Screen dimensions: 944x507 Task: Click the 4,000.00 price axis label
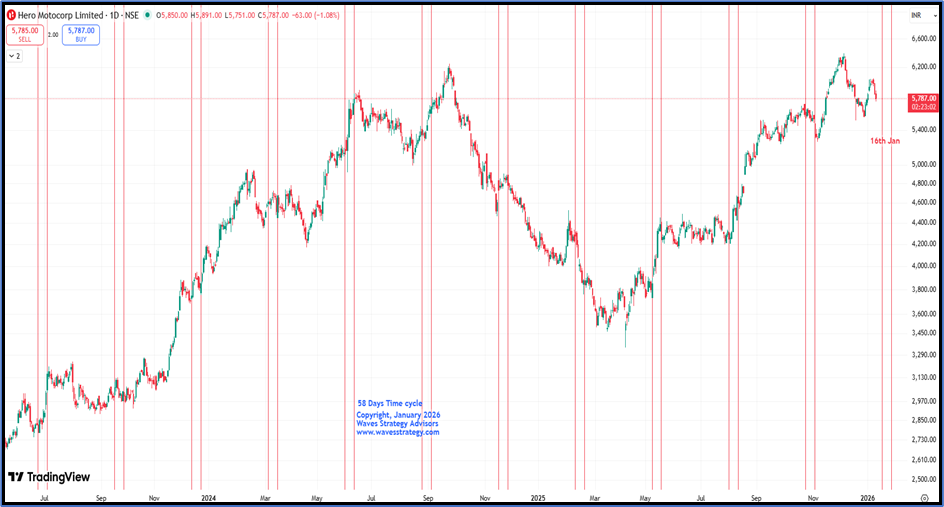(x=924, y=266)
